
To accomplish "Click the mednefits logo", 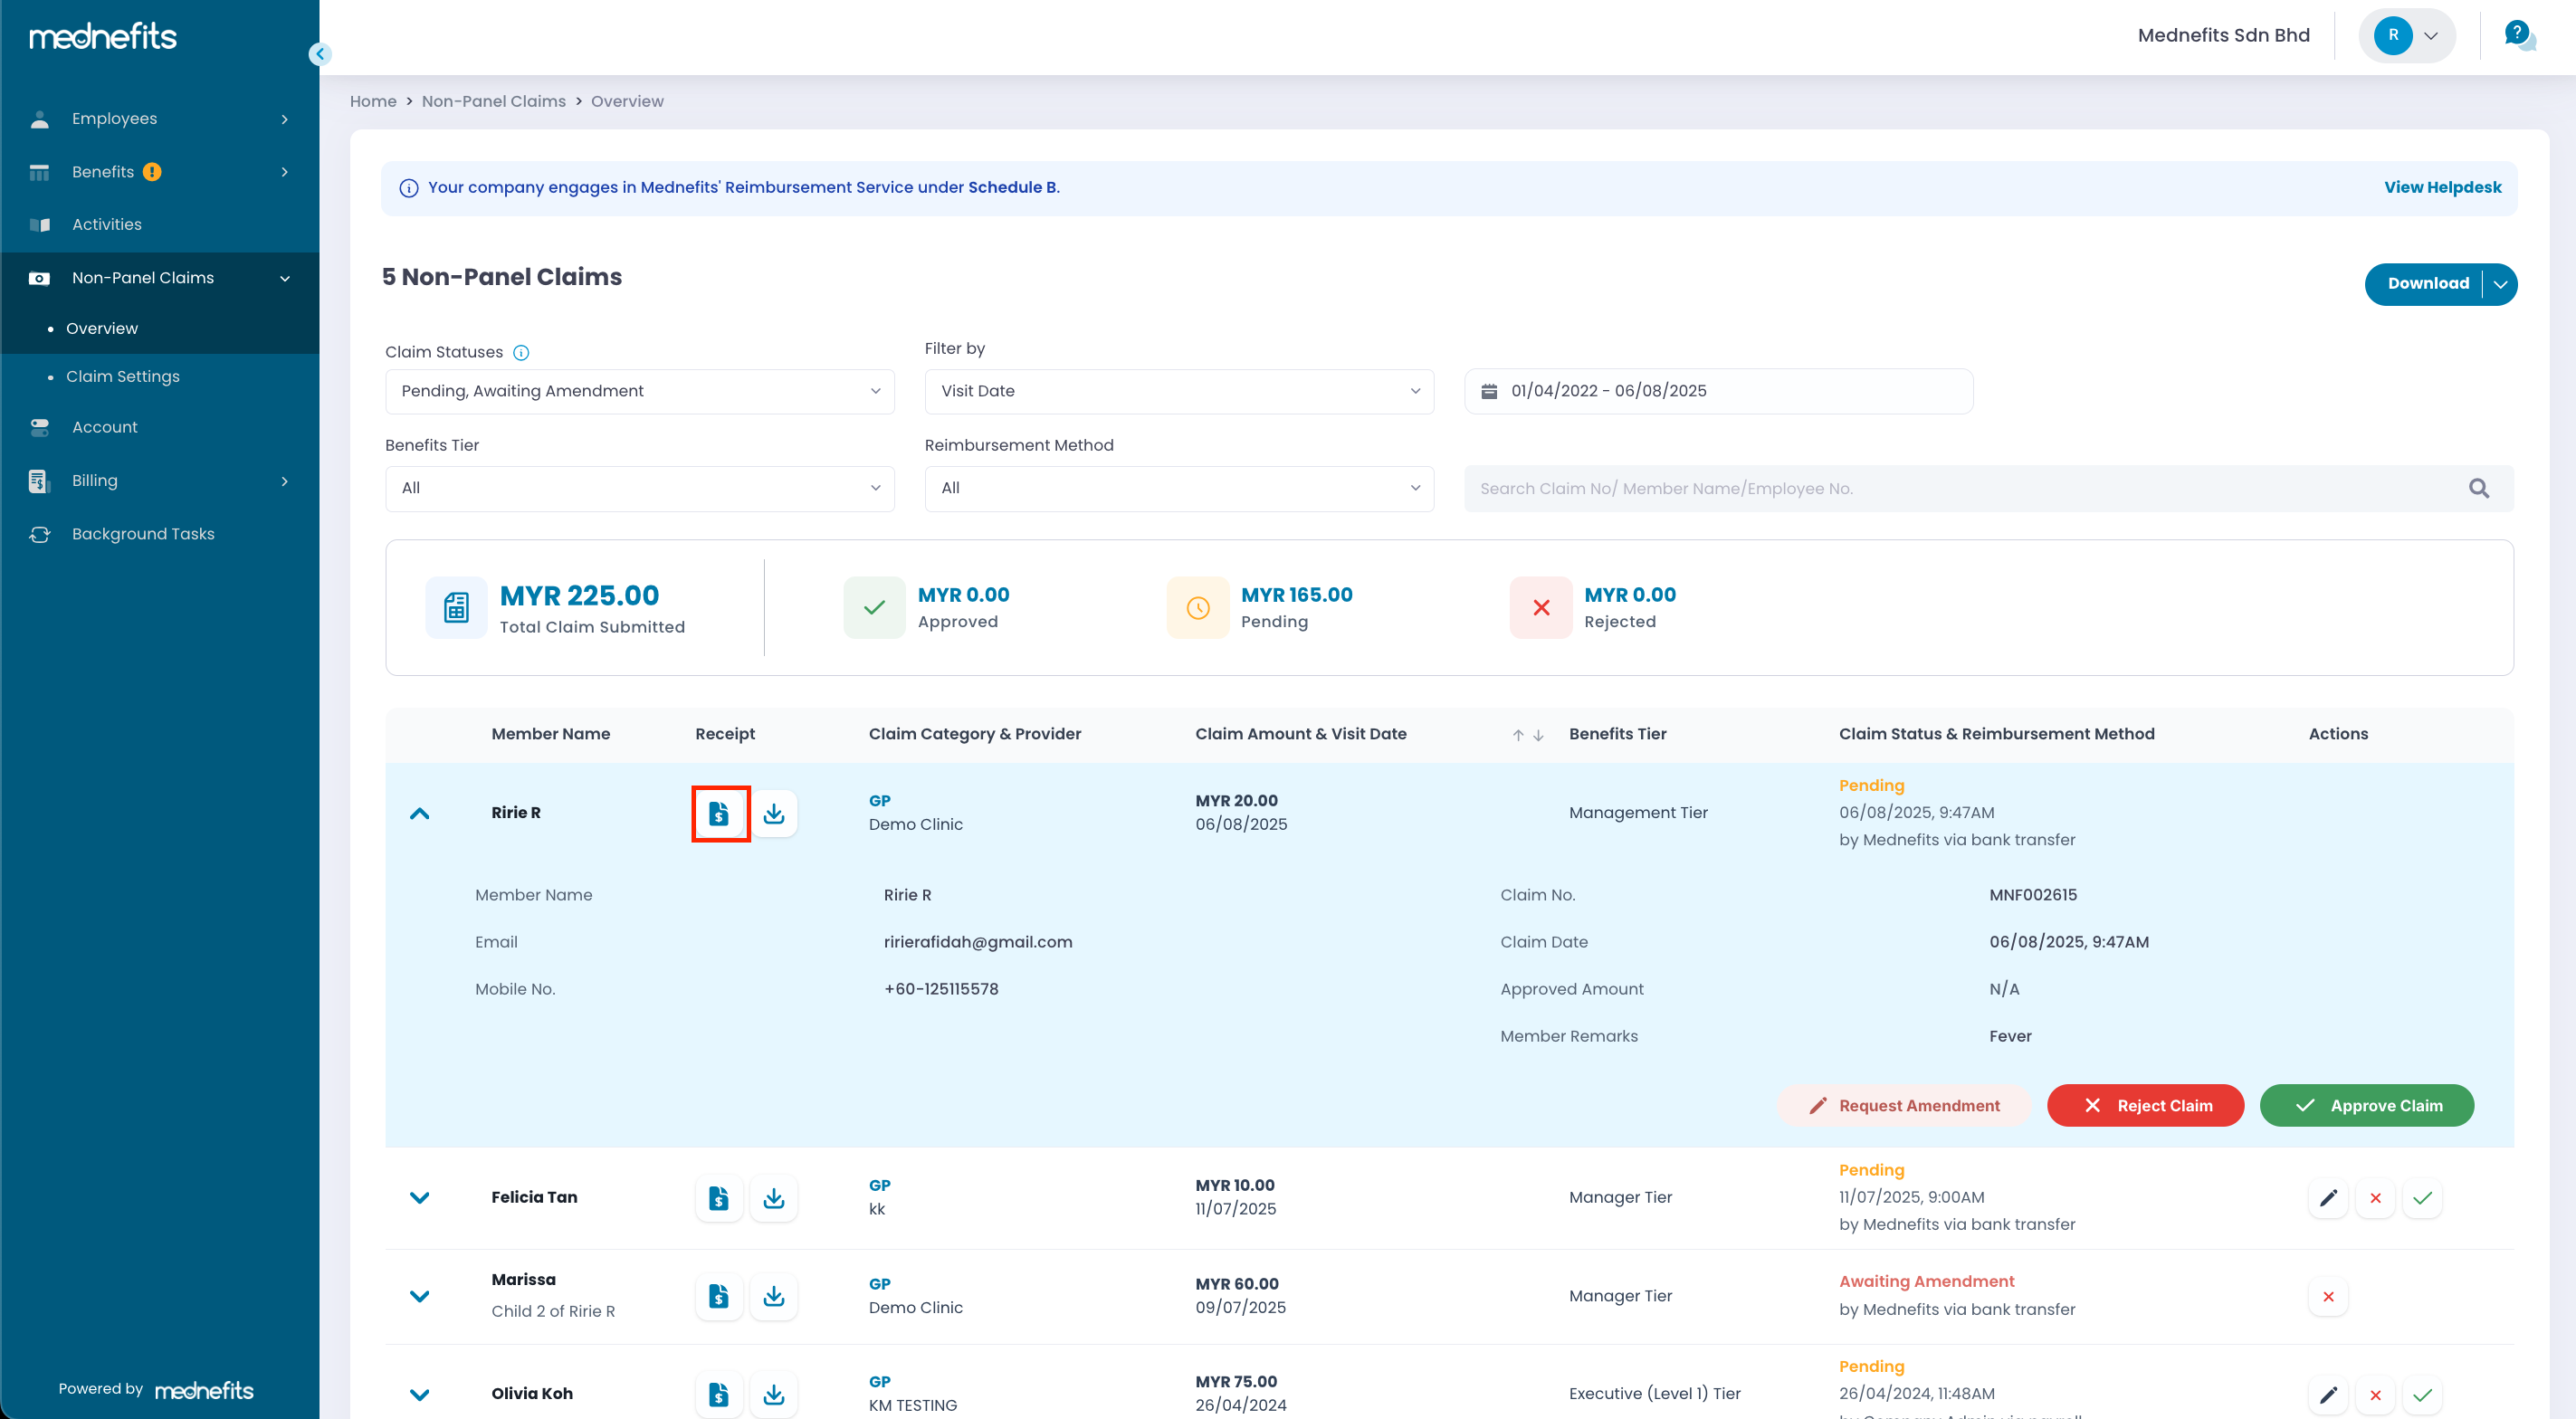I will point(103,37).
